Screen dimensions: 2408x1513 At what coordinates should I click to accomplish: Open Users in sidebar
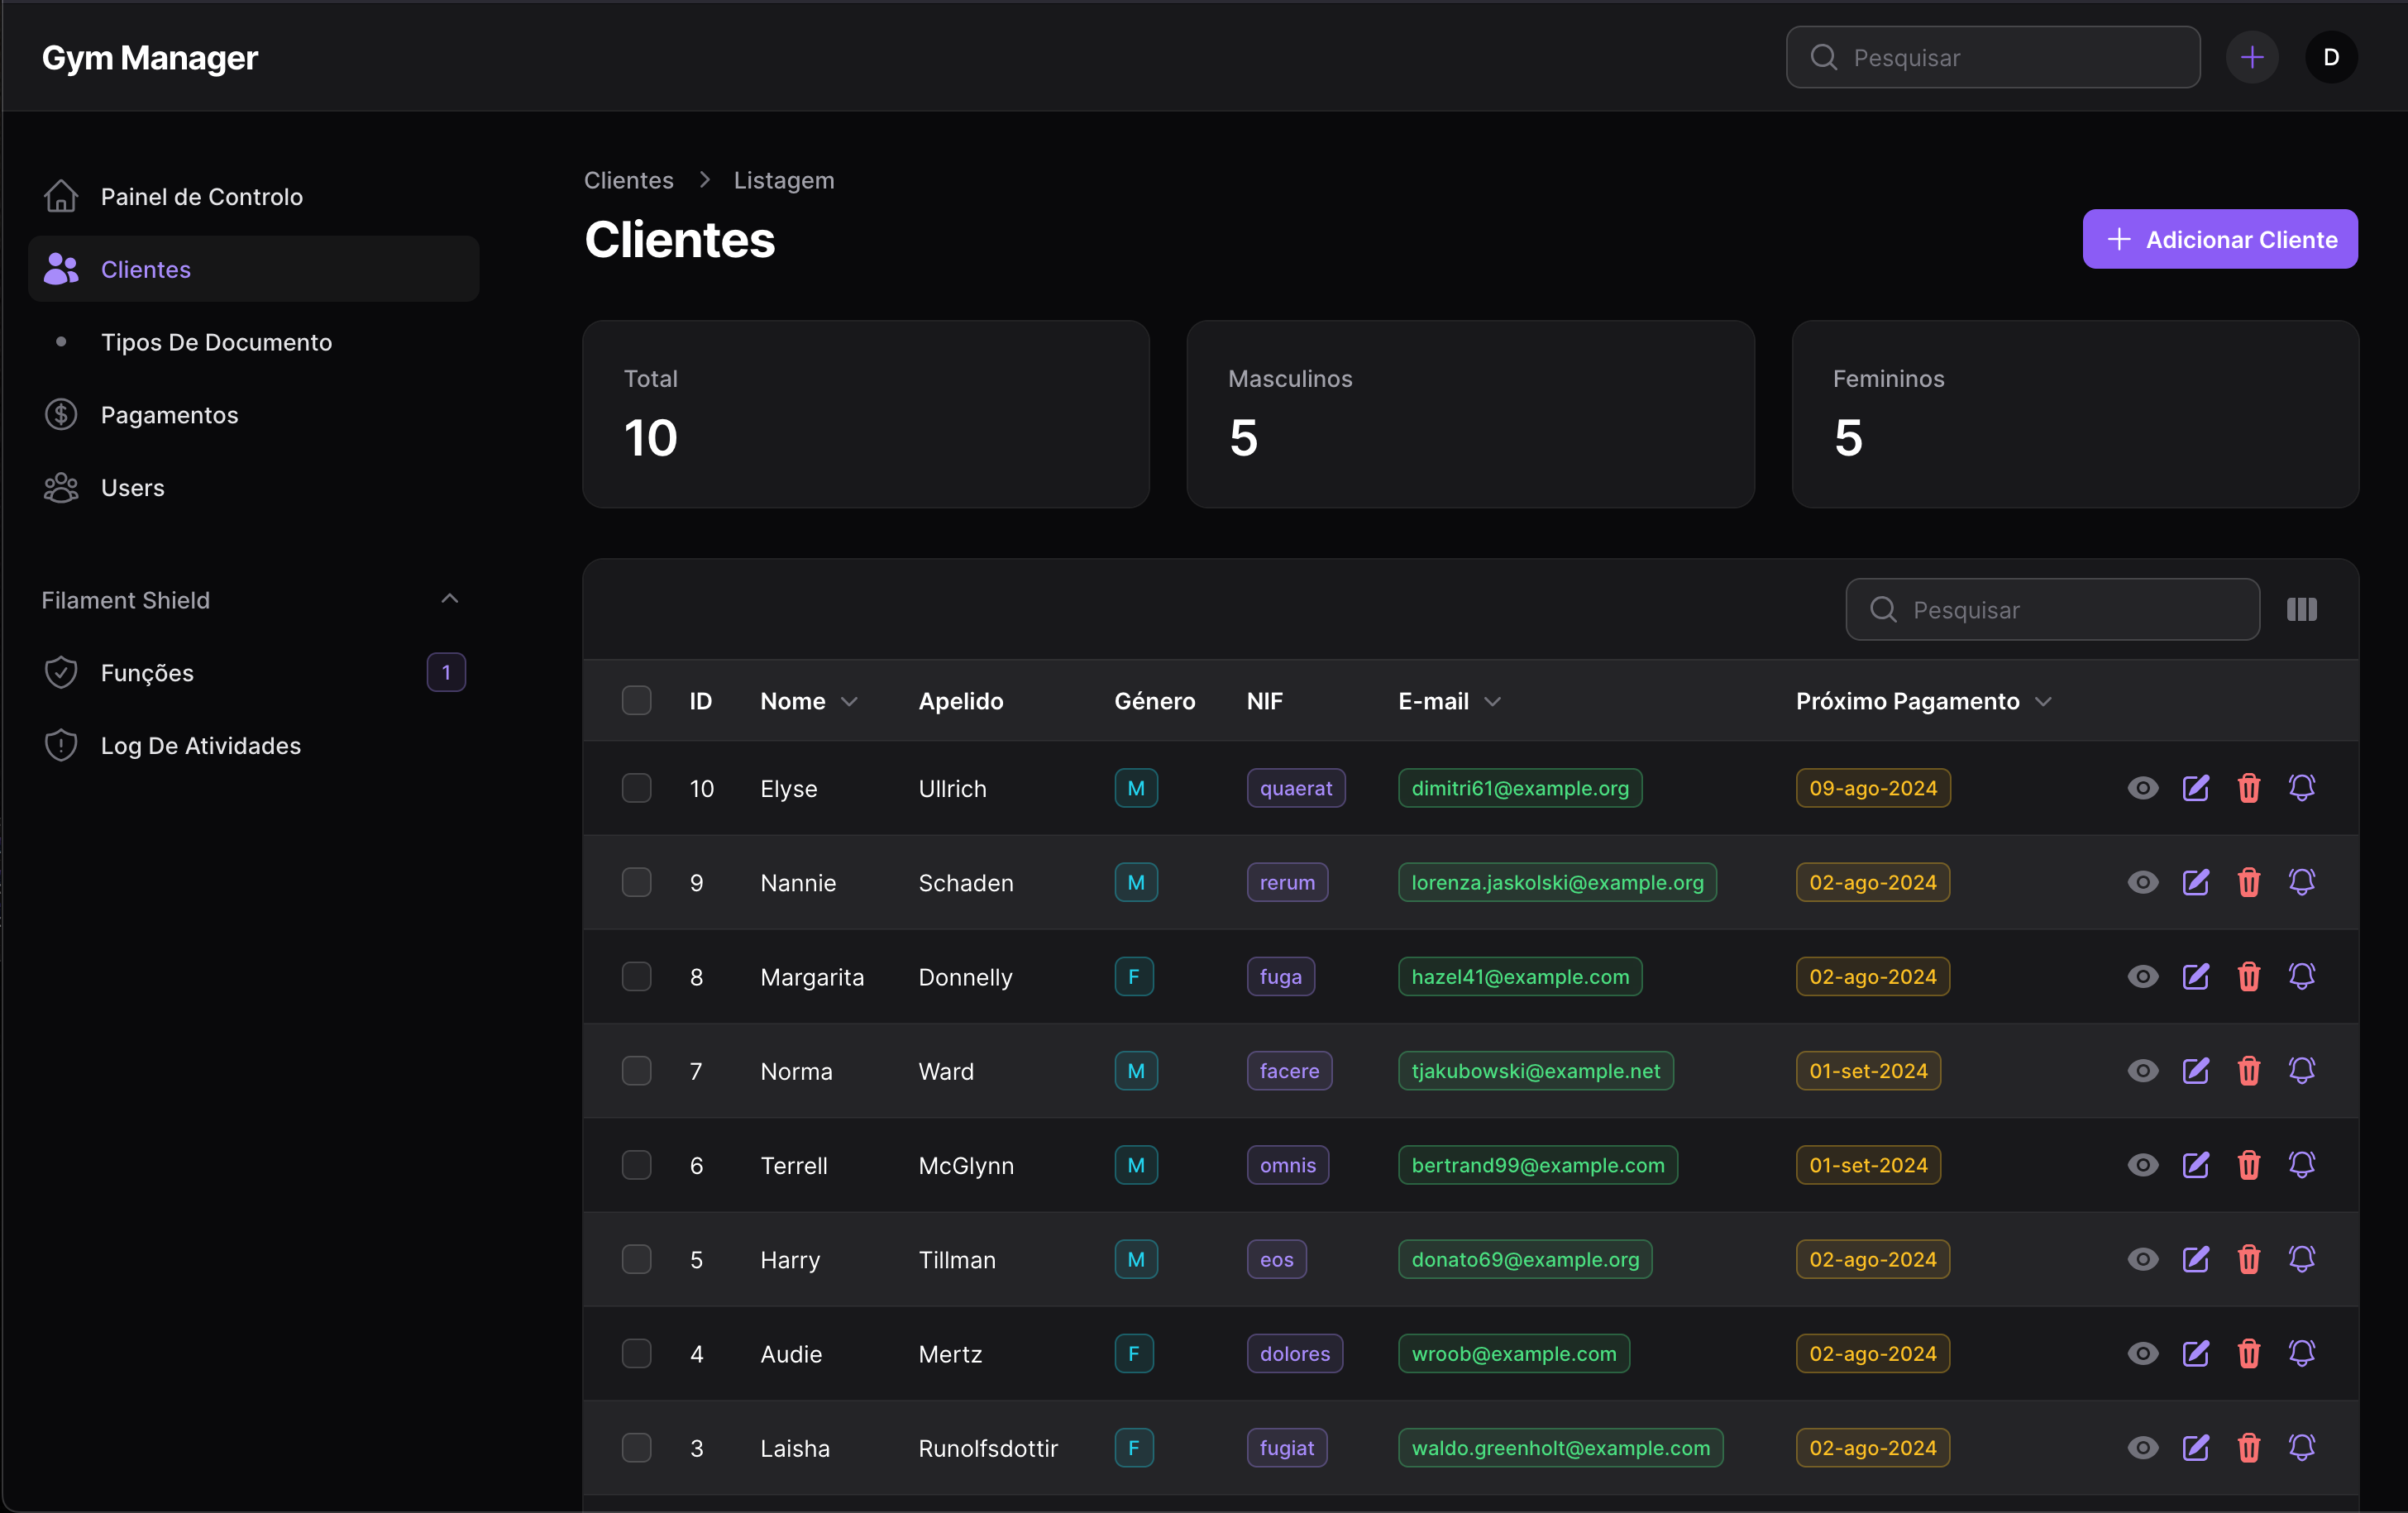(x=253, y=488)
